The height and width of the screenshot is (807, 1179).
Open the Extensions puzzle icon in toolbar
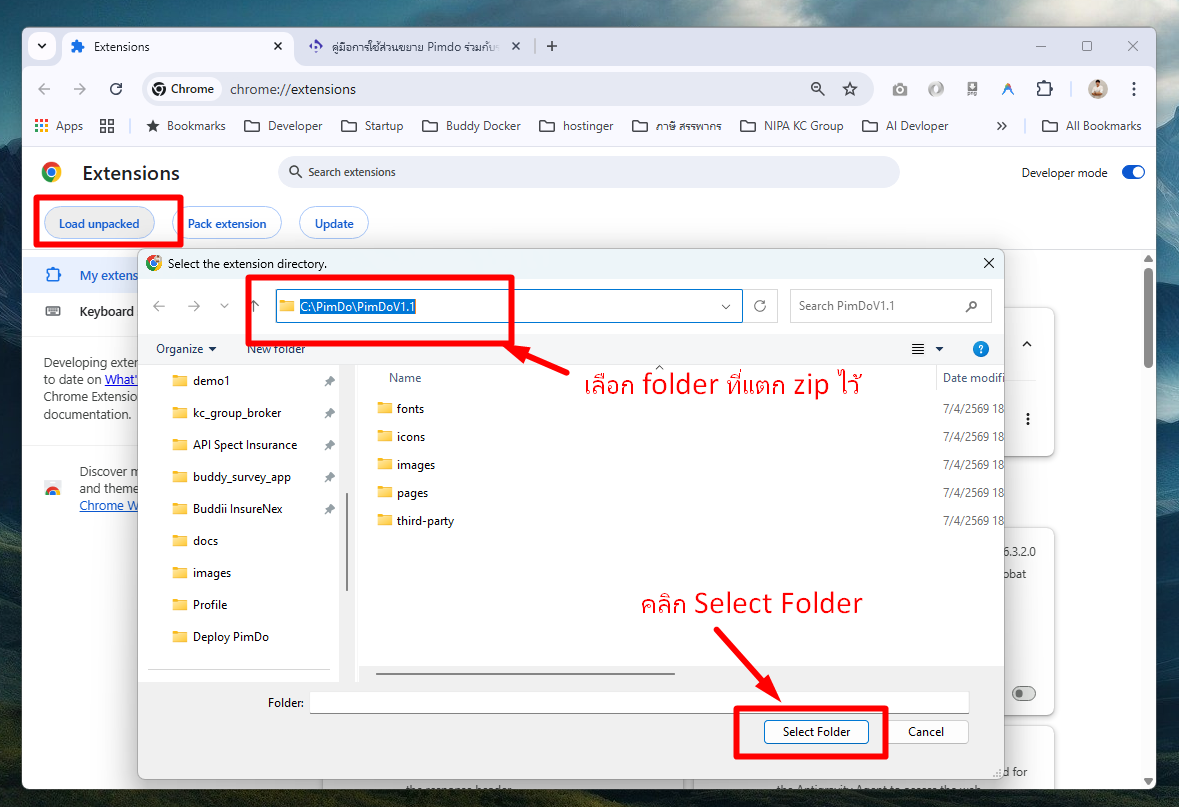1044,89
